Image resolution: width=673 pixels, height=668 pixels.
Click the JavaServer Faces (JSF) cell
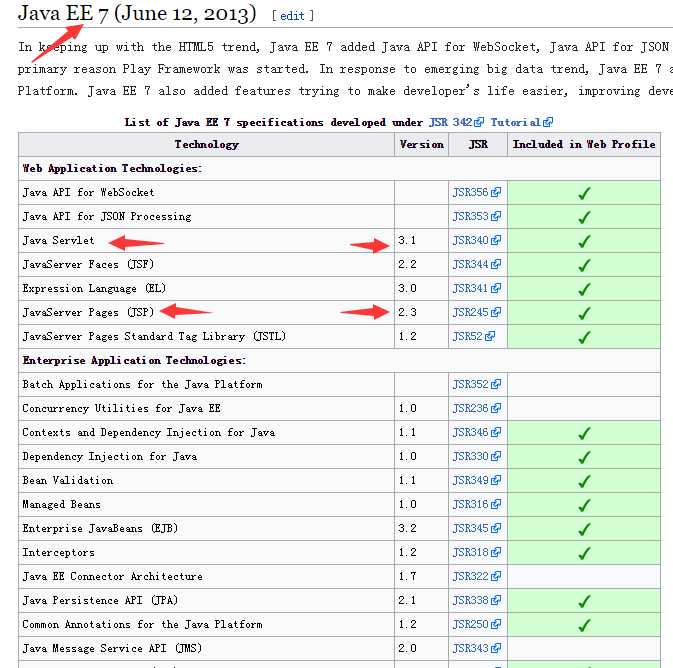click(206, 264)
